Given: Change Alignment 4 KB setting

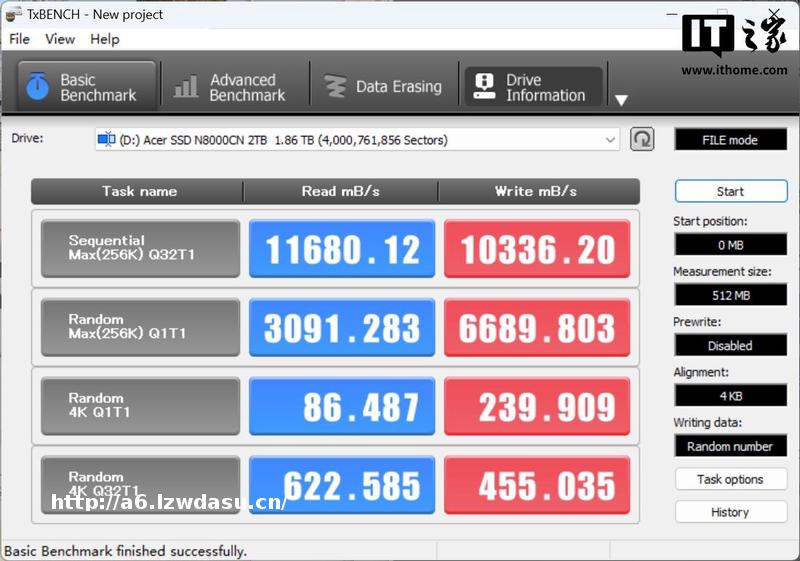Looking at the screenshot, I should [731, 396].
